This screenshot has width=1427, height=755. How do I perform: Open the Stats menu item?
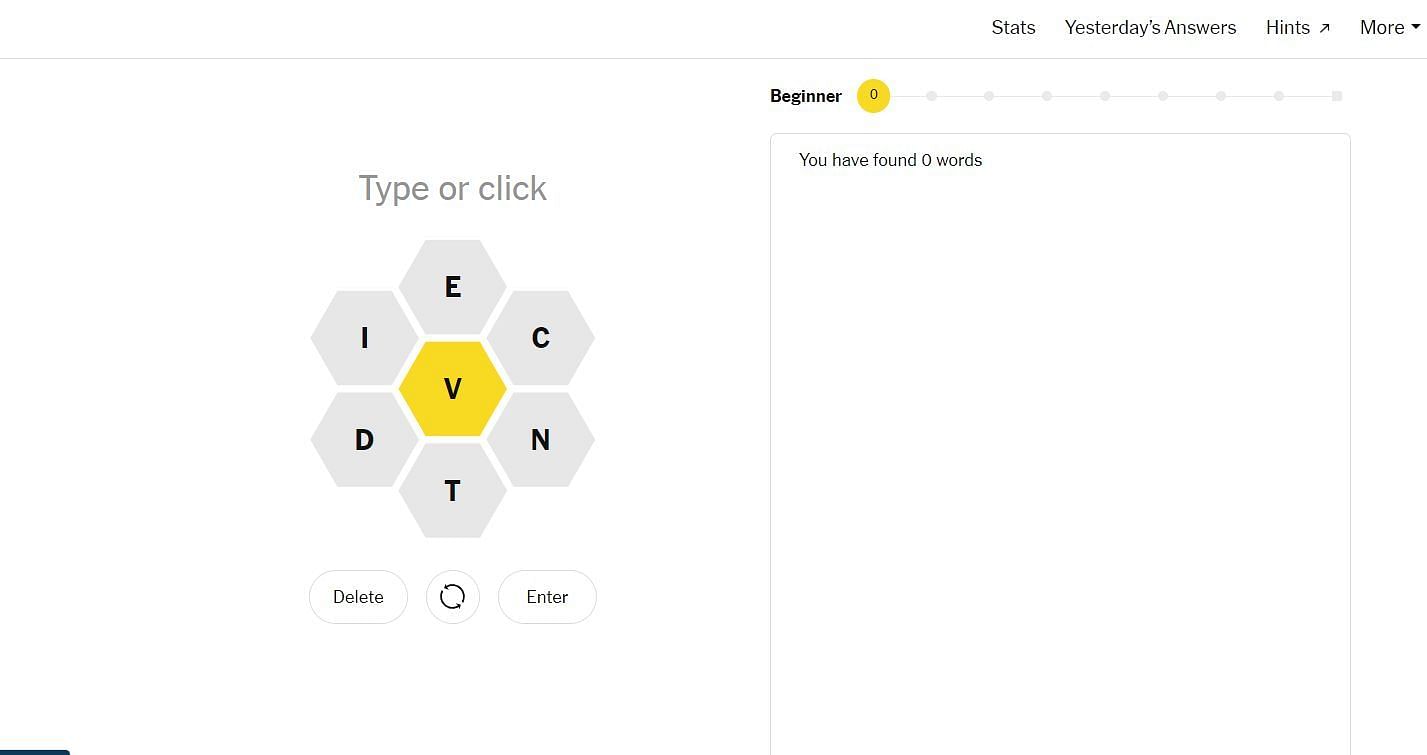pyautogui.click(x=1013, y=28)
